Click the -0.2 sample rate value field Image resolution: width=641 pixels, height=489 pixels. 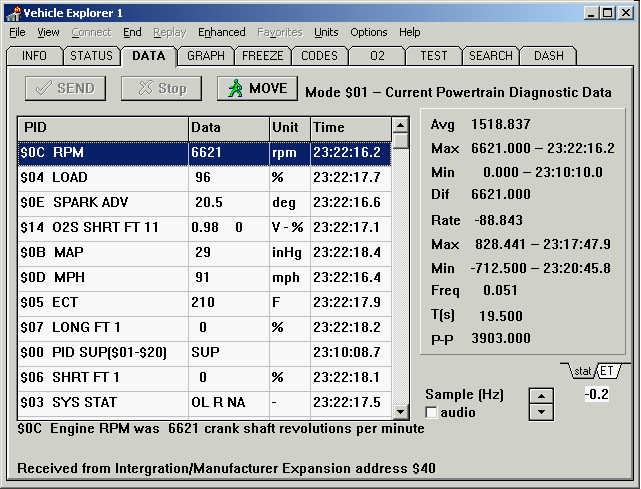click(x=597, y=395)
